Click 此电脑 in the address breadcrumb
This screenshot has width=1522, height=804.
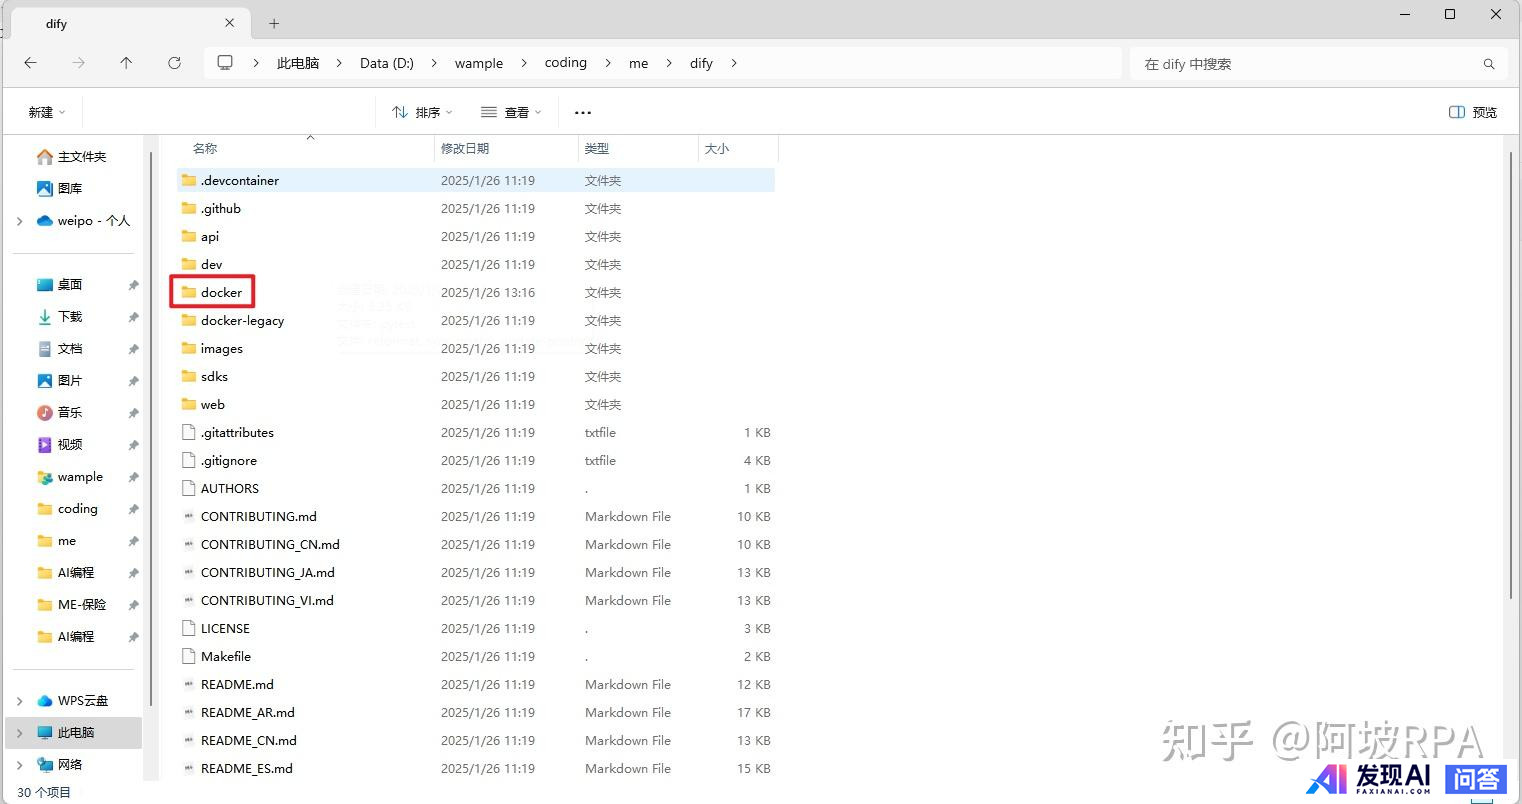click(298, 63)
